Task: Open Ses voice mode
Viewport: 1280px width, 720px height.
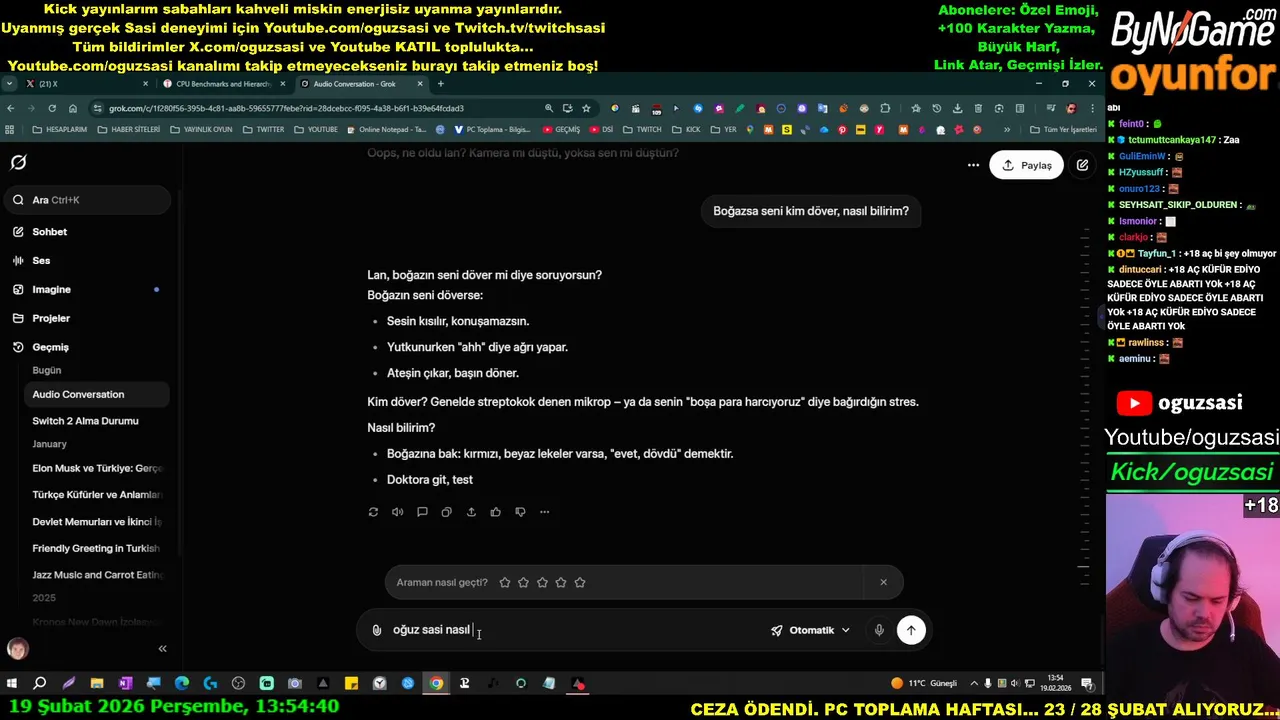Action: pos(41,261)
